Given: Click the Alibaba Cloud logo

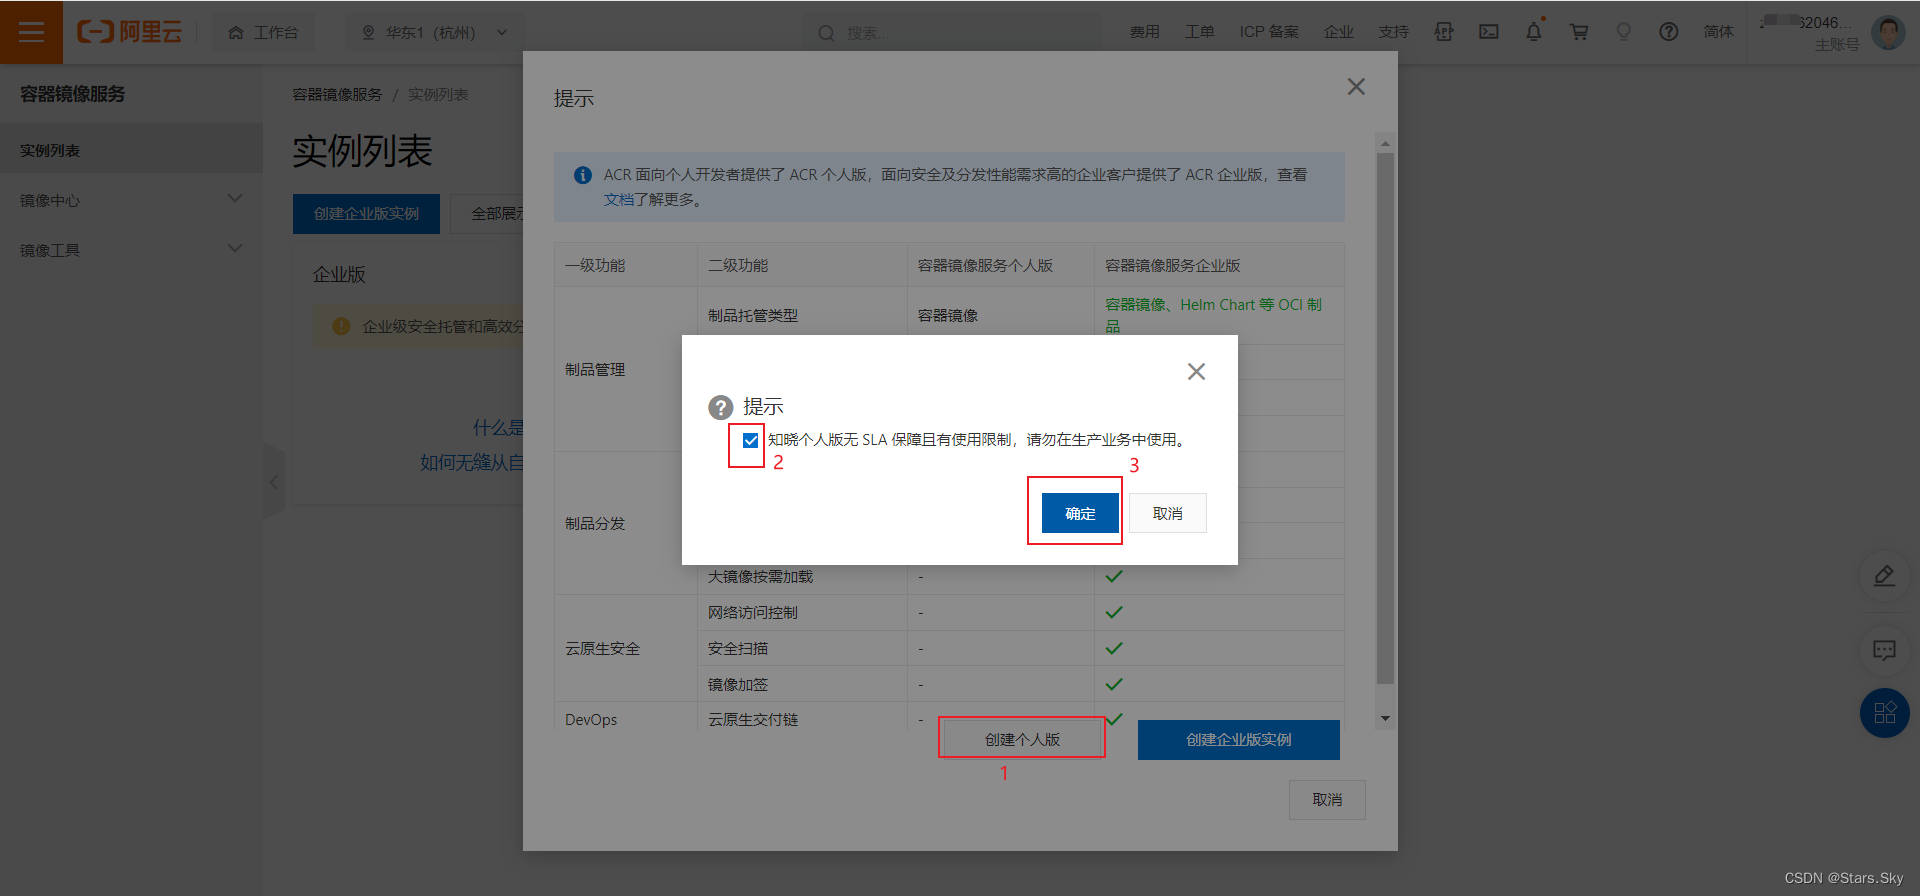Looking at the screenshot, I should [x=130, y=32].
